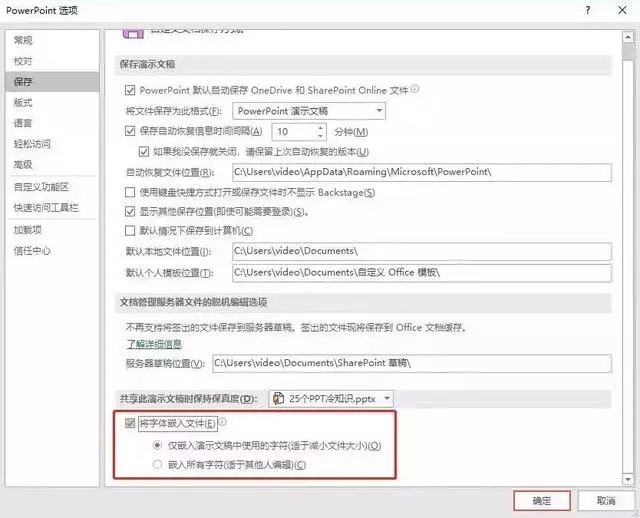Click the scrollbar down arrow

coord(628,479)
